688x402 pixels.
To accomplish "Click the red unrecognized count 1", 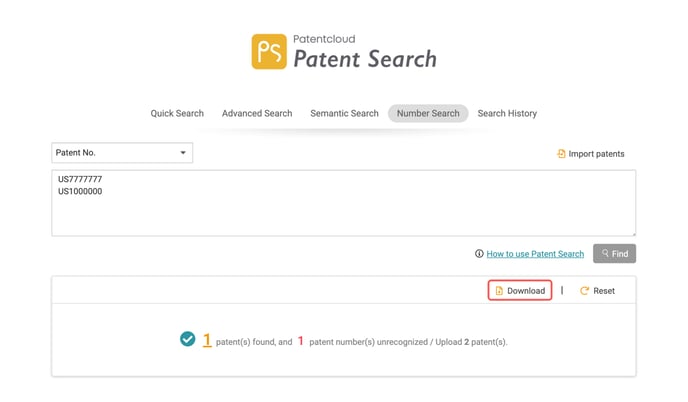I will 301,341.
